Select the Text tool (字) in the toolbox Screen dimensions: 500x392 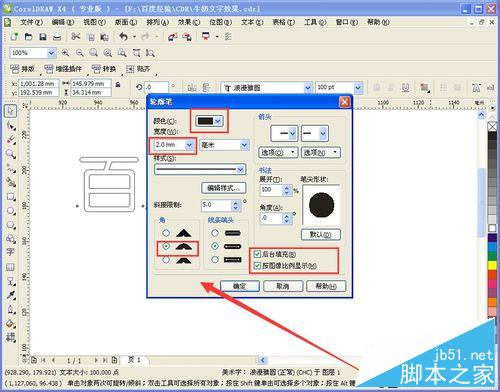pyautogui.click(x=10, y=252)
